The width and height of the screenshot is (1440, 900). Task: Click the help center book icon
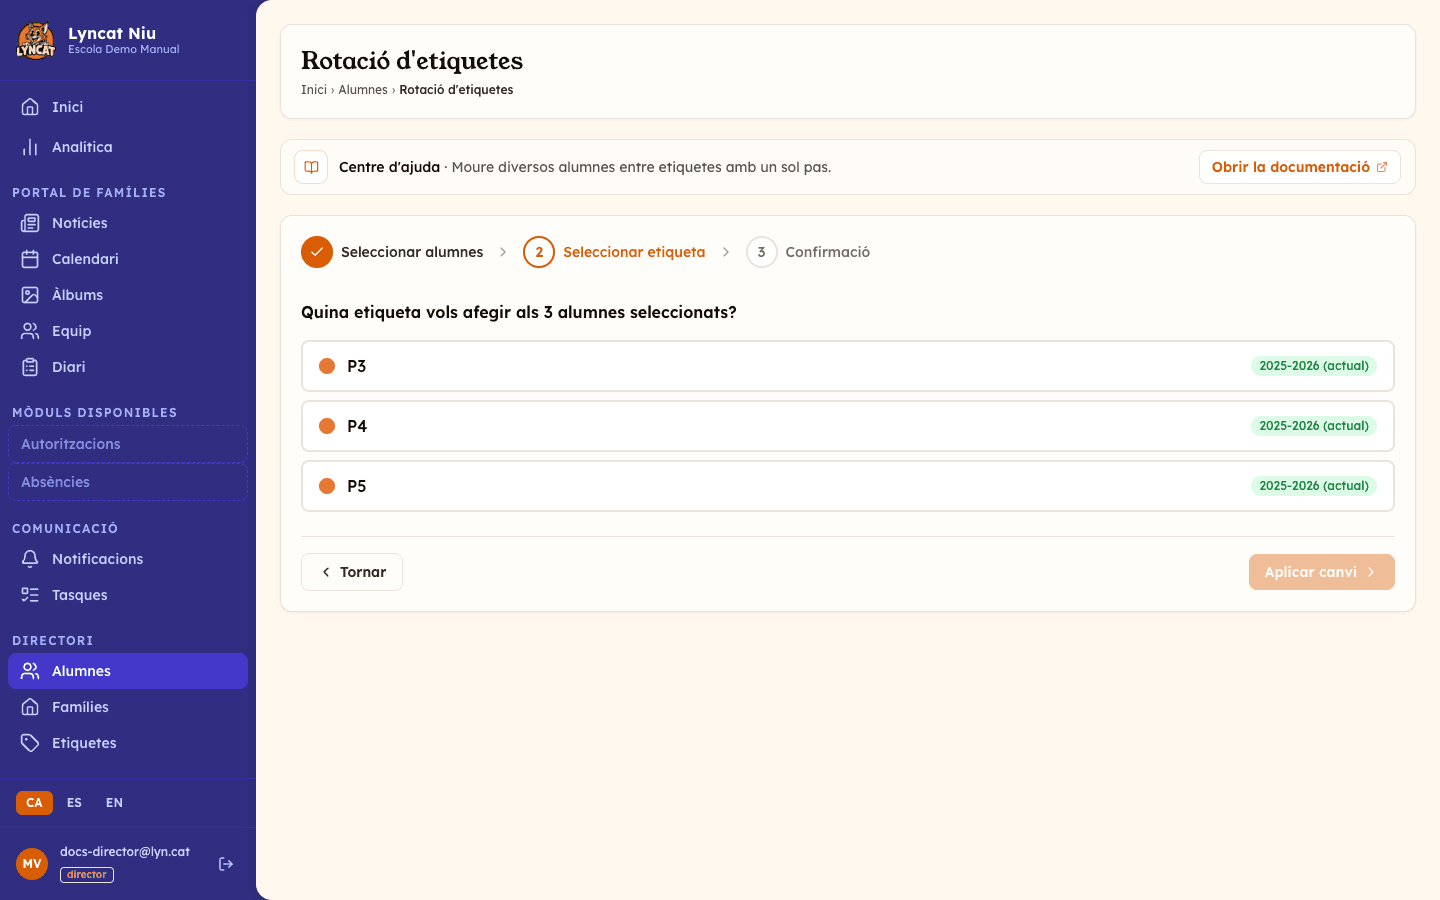pos(311,167)
